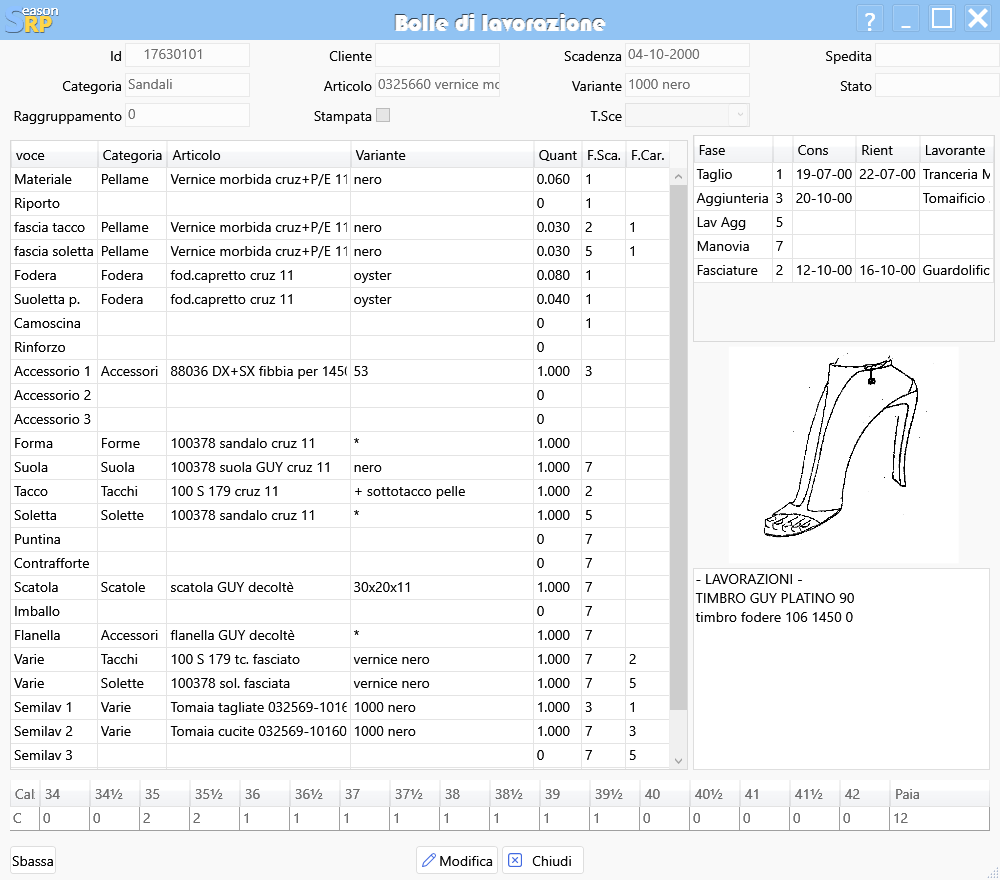The height and width of the screenshot is (880, 1000).
Task: Click the Scadenza field 04-10-2000
Action: click(x=687, y=55)
